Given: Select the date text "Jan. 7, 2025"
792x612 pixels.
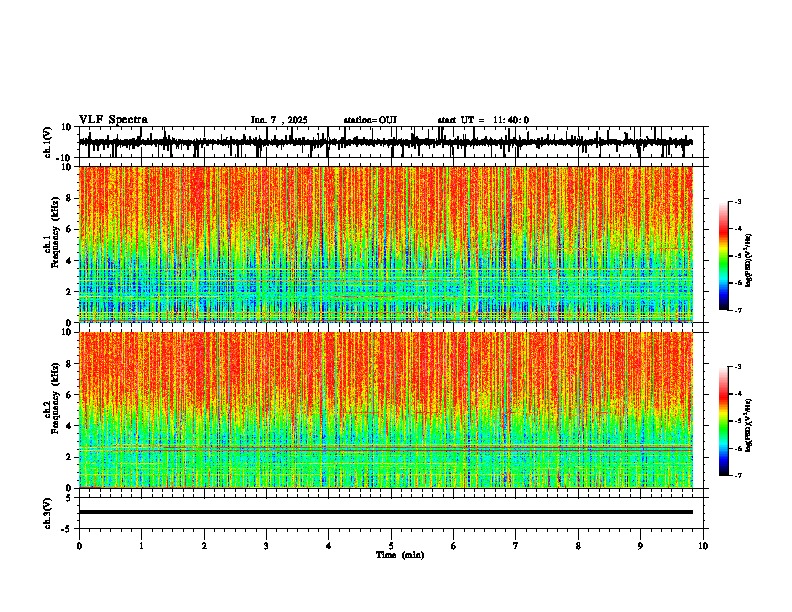Looking at the screenshot, I should tap(279, 120).
